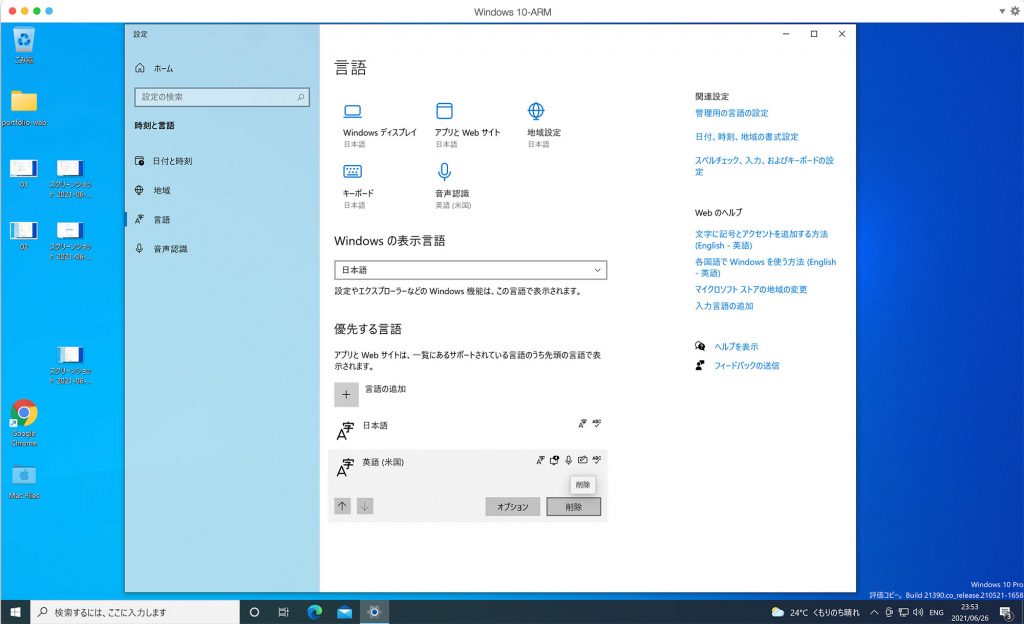Click フィードバックの送信 link
The height and width of the screenshot is (624, 1024).
pyautogui.click(x=746, y=366)
